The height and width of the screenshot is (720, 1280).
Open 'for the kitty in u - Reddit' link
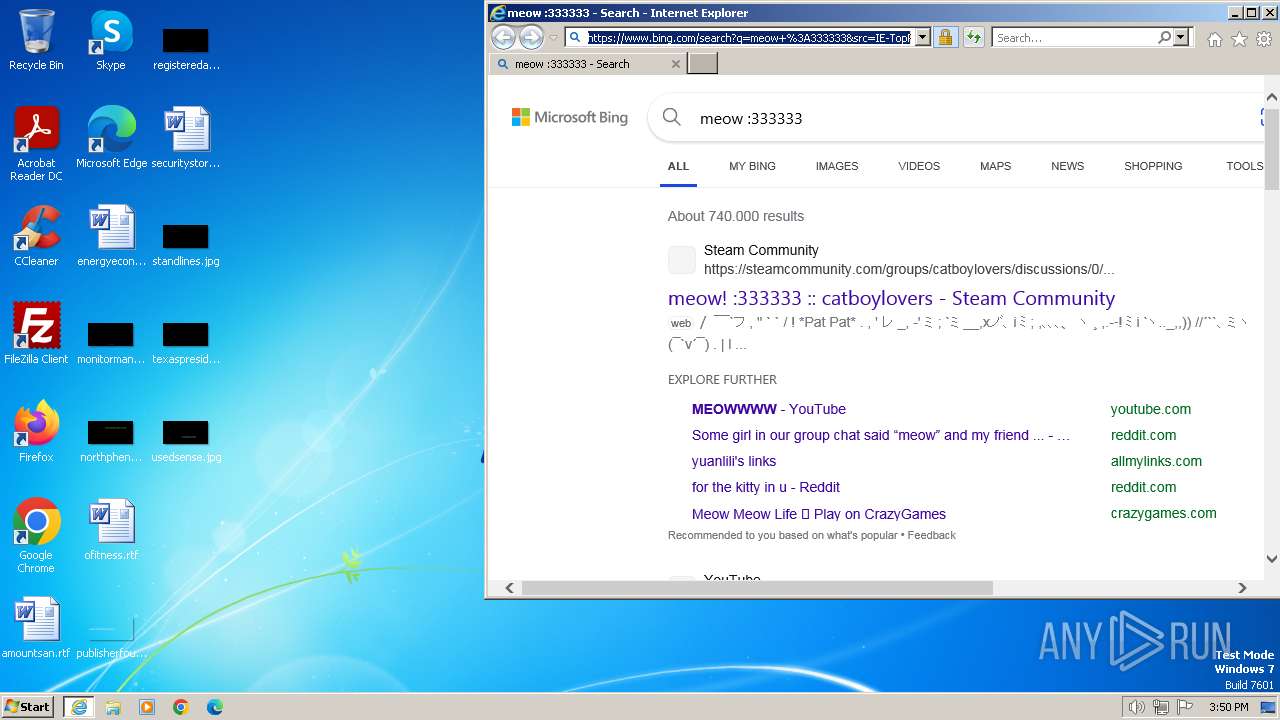coord(766,487)
